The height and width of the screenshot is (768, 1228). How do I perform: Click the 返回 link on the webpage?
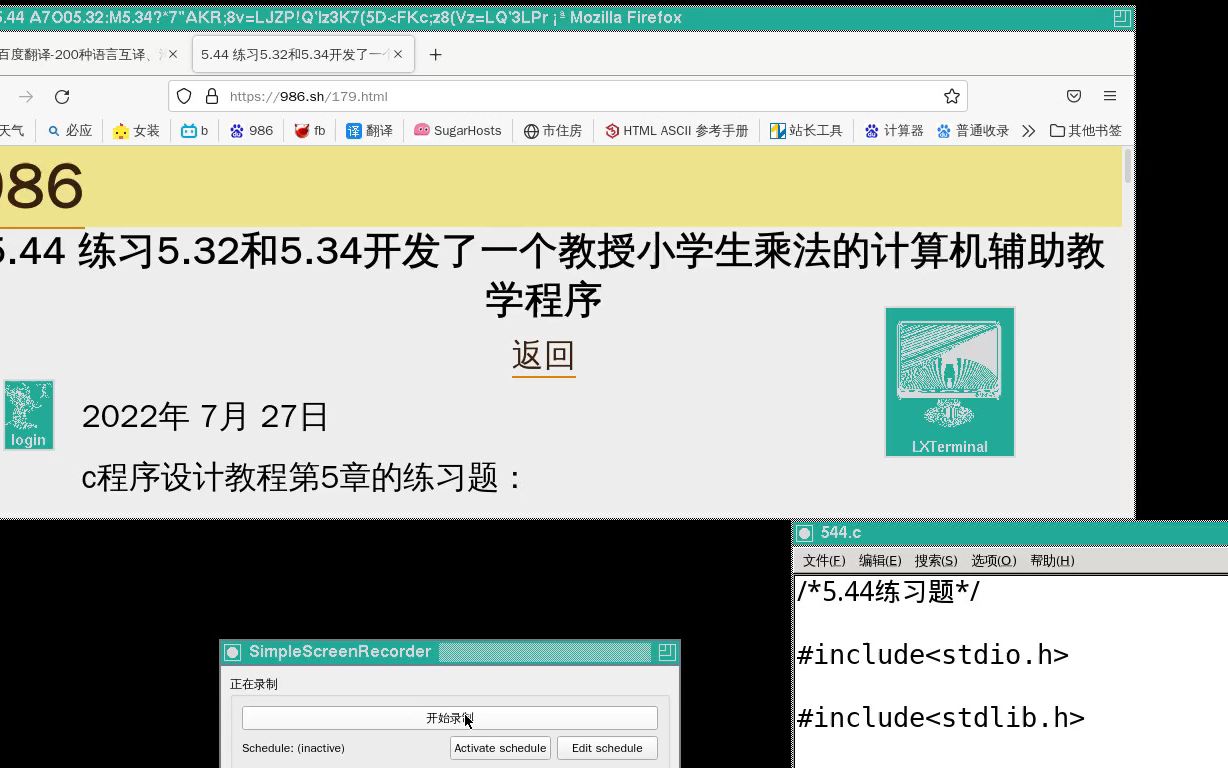pos(543,355)
